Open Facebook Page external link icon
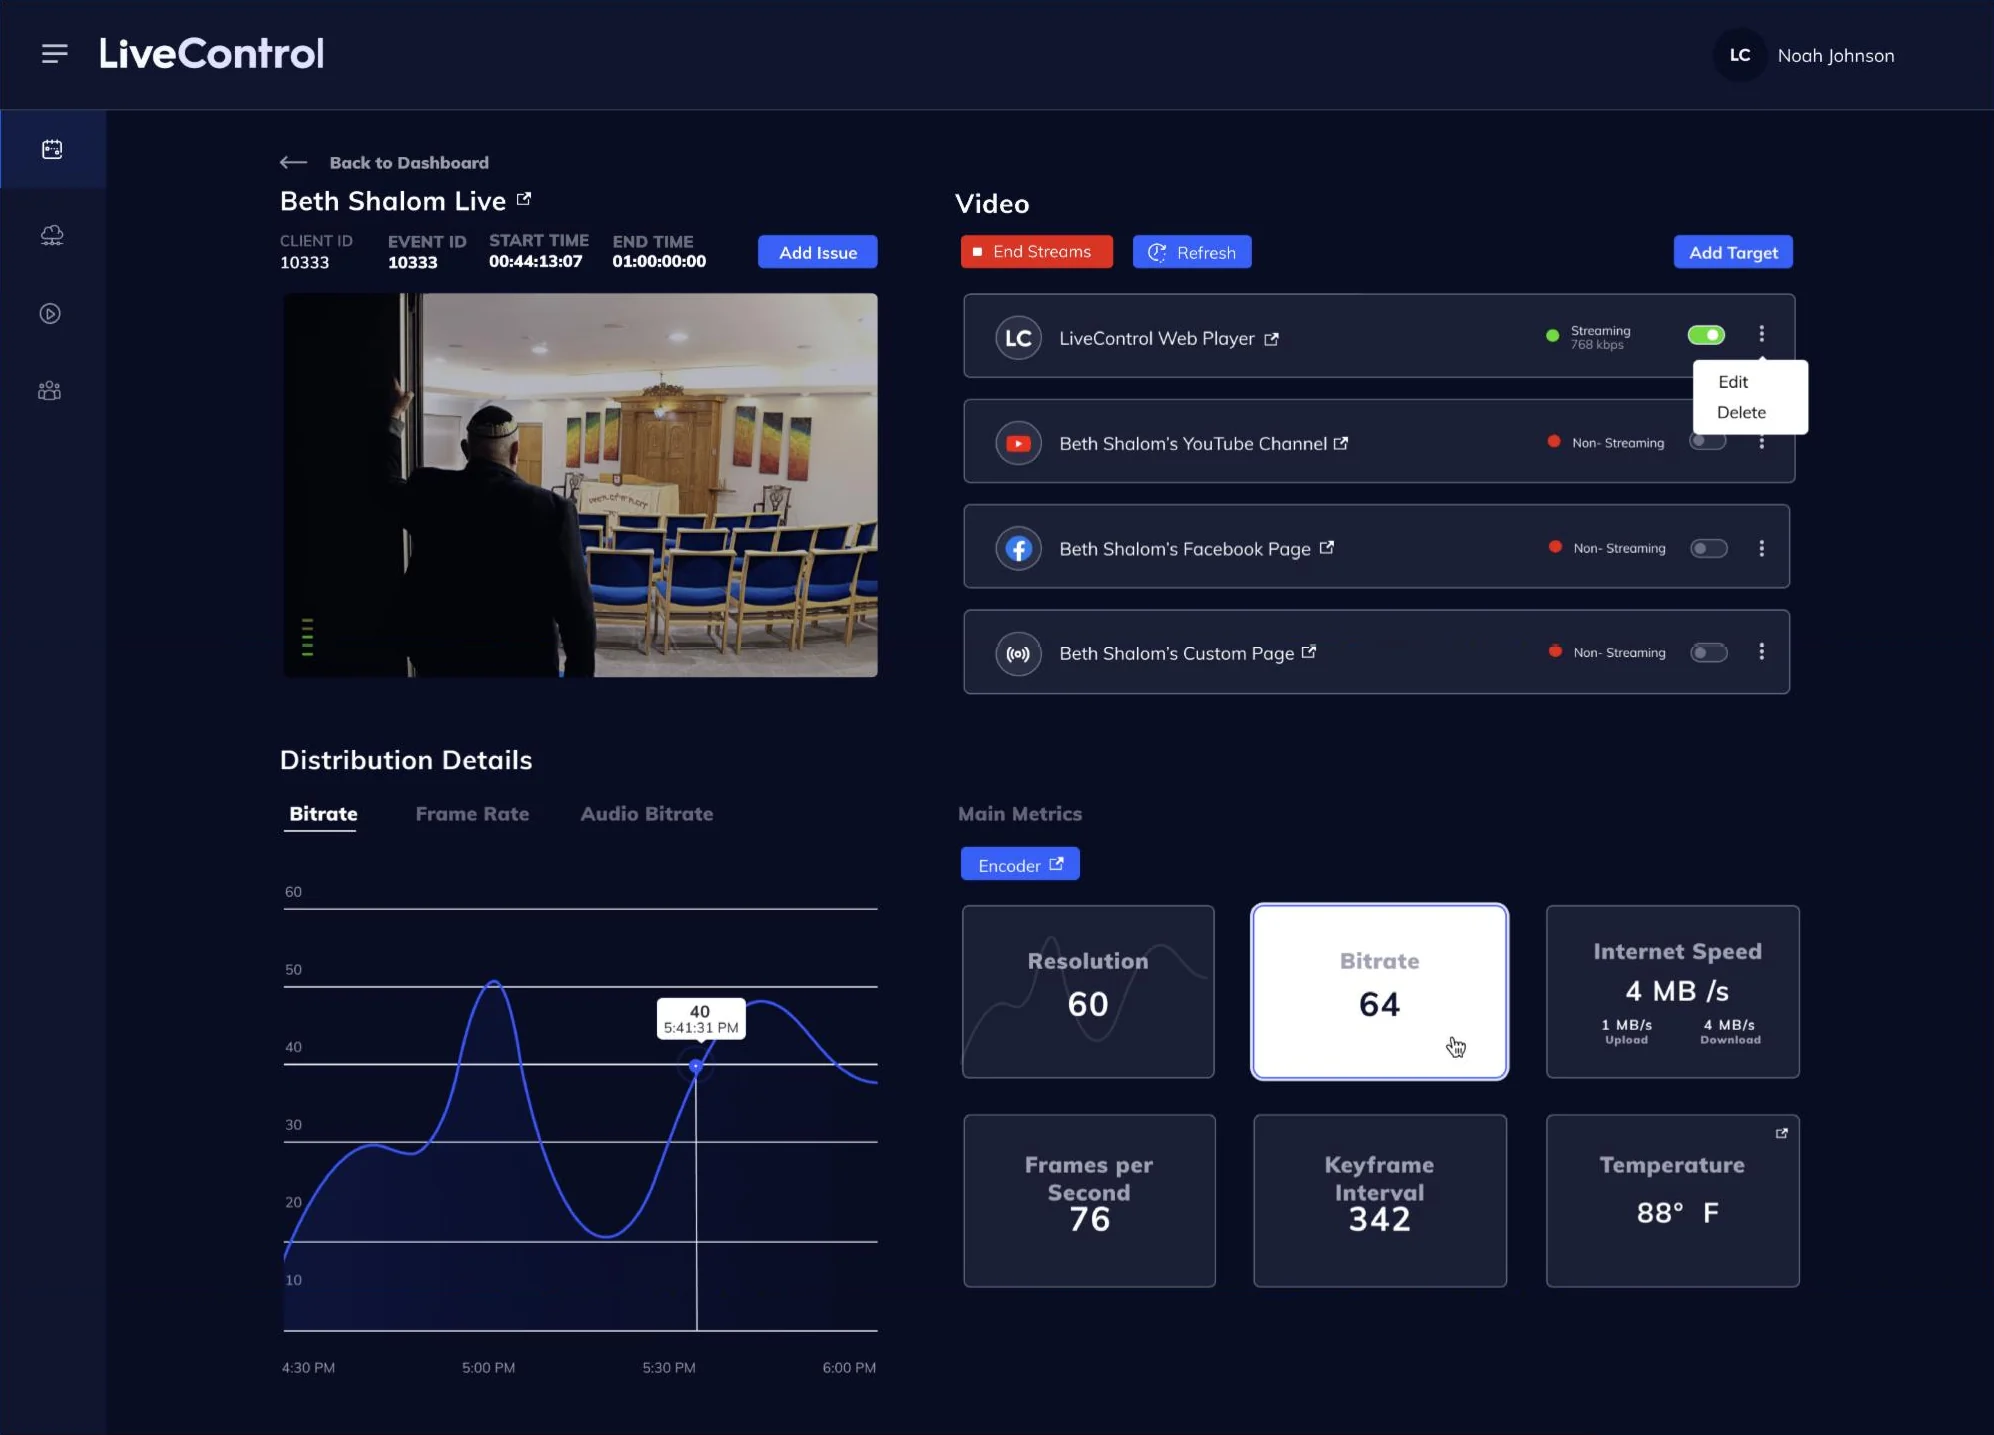Screen dimensions: 1994x1435 1327,547
